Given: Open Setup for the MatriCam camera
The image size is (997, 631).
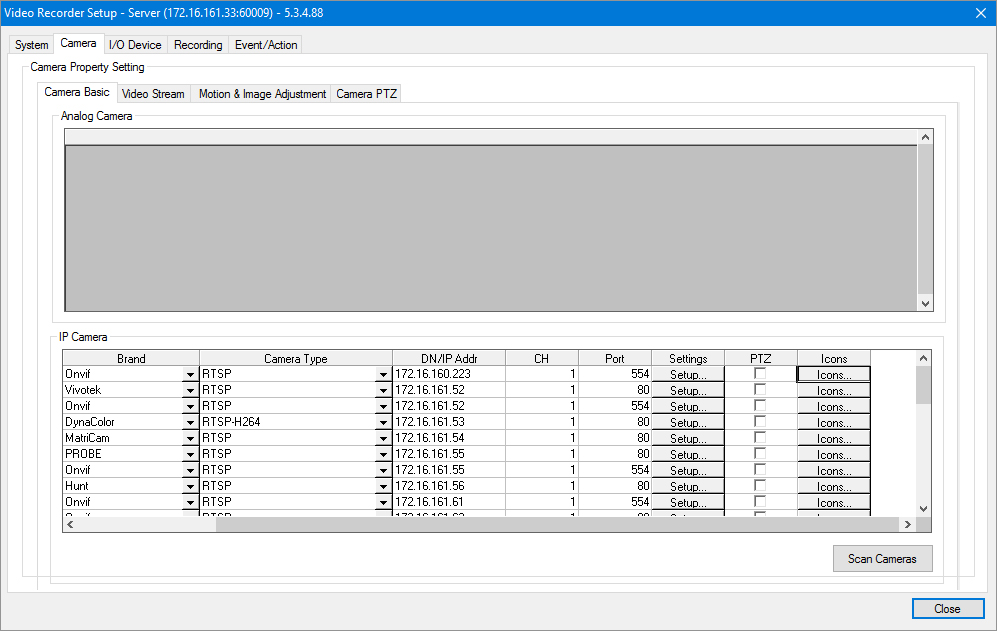Looking at the screenshot, I should pos(688,438).
